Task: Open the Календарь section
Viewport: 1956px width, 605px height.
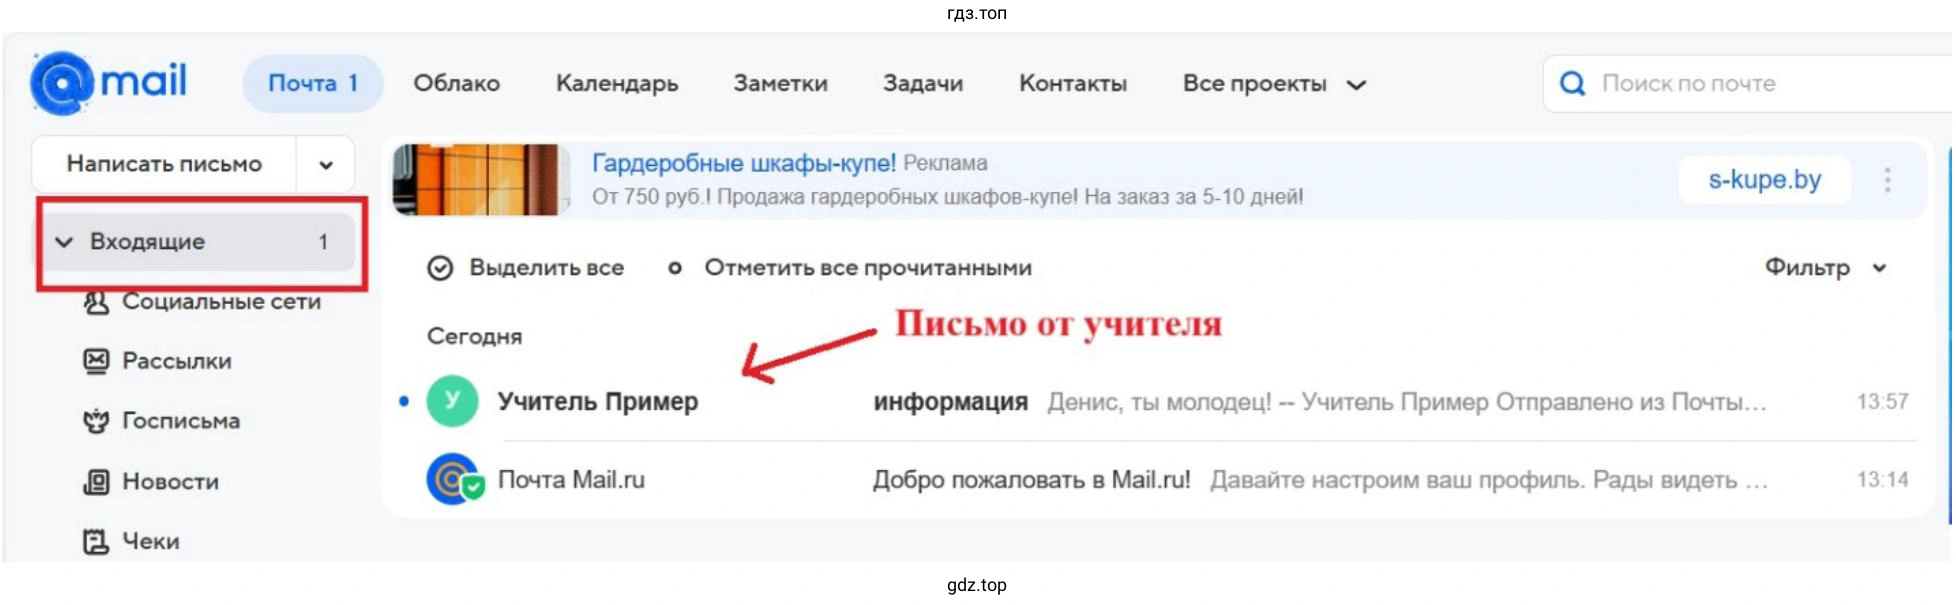Action: pos(617,83)
